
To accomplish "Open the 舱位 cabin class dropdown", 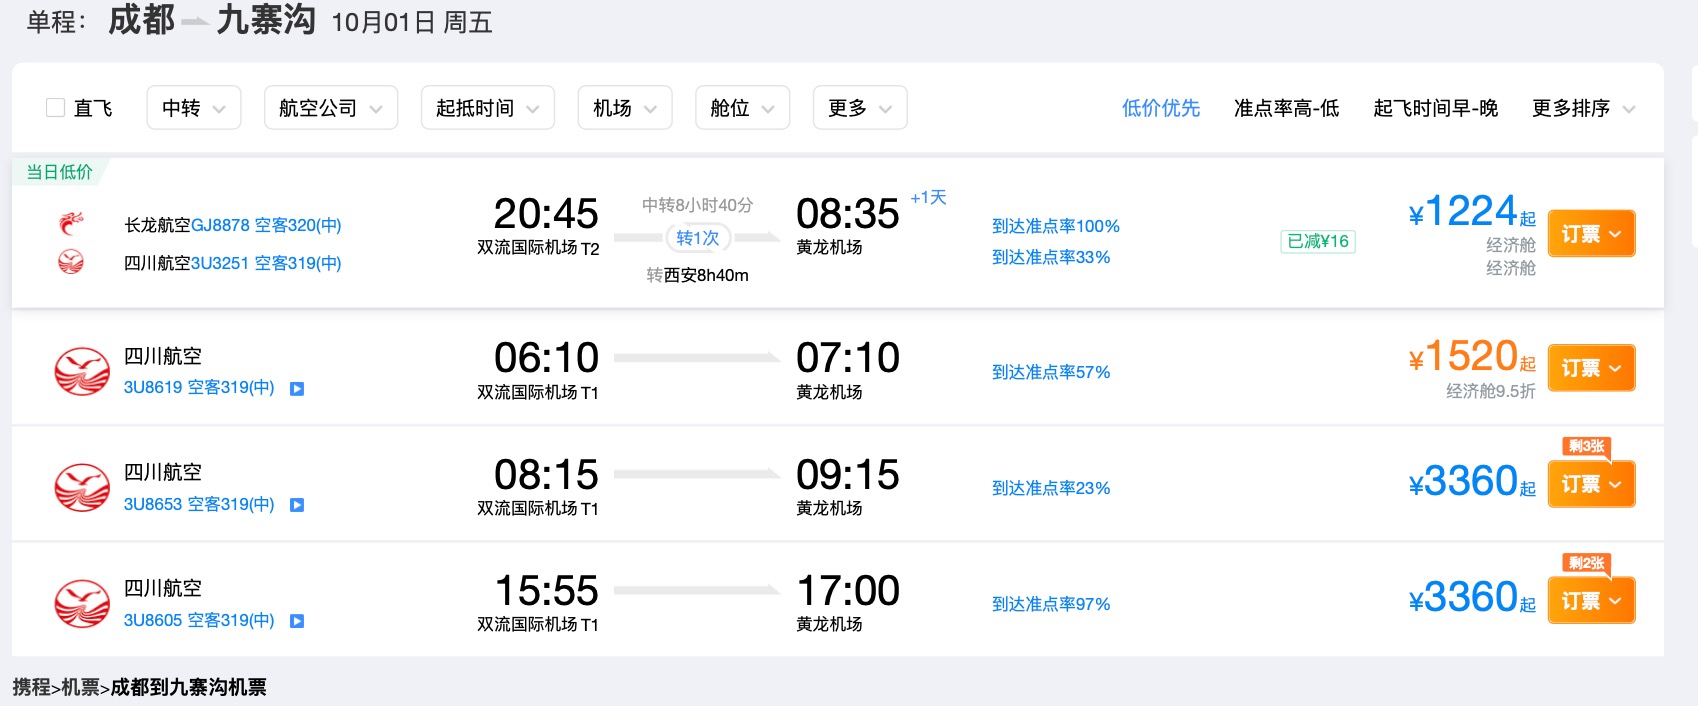I will pos(742,108).
